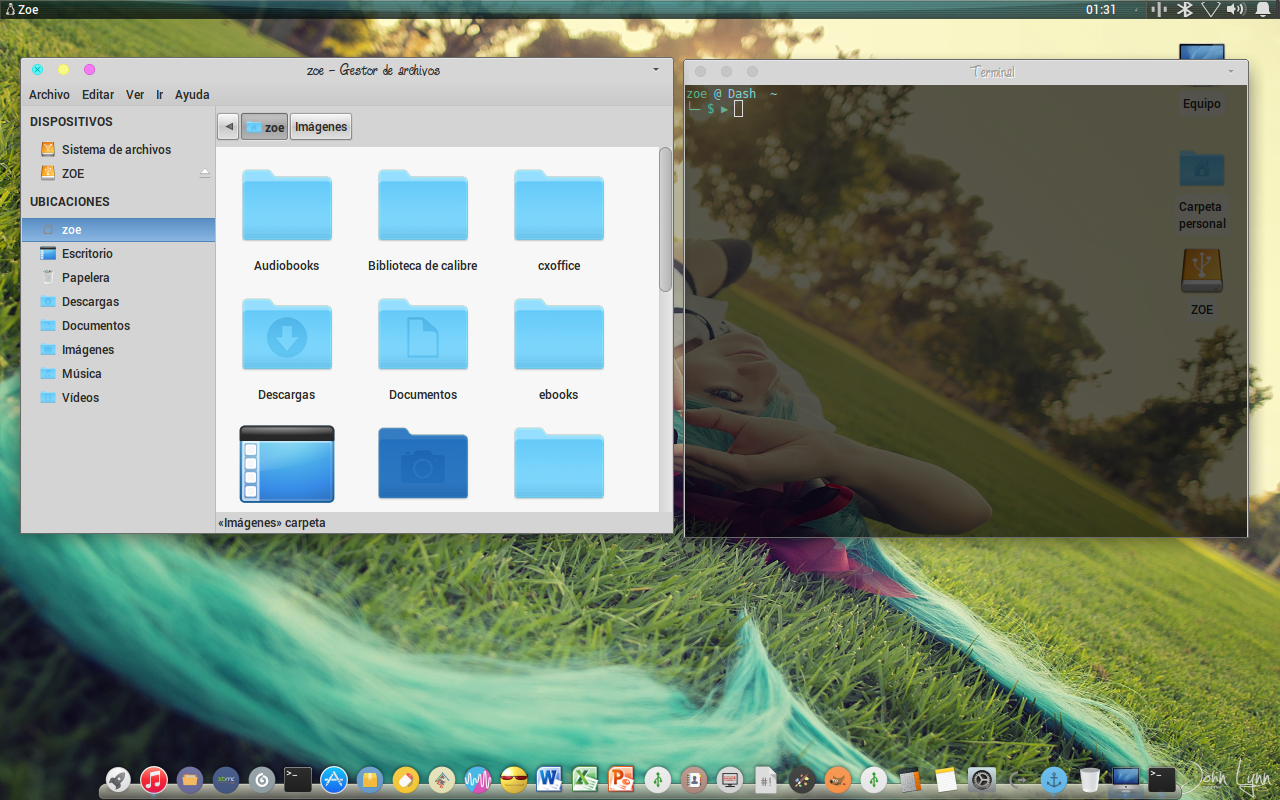Expand the file manager title bar dropdown arrow
Viewport: 1280px width, 800px height.
pyautogui.click(x=656, y=70)
